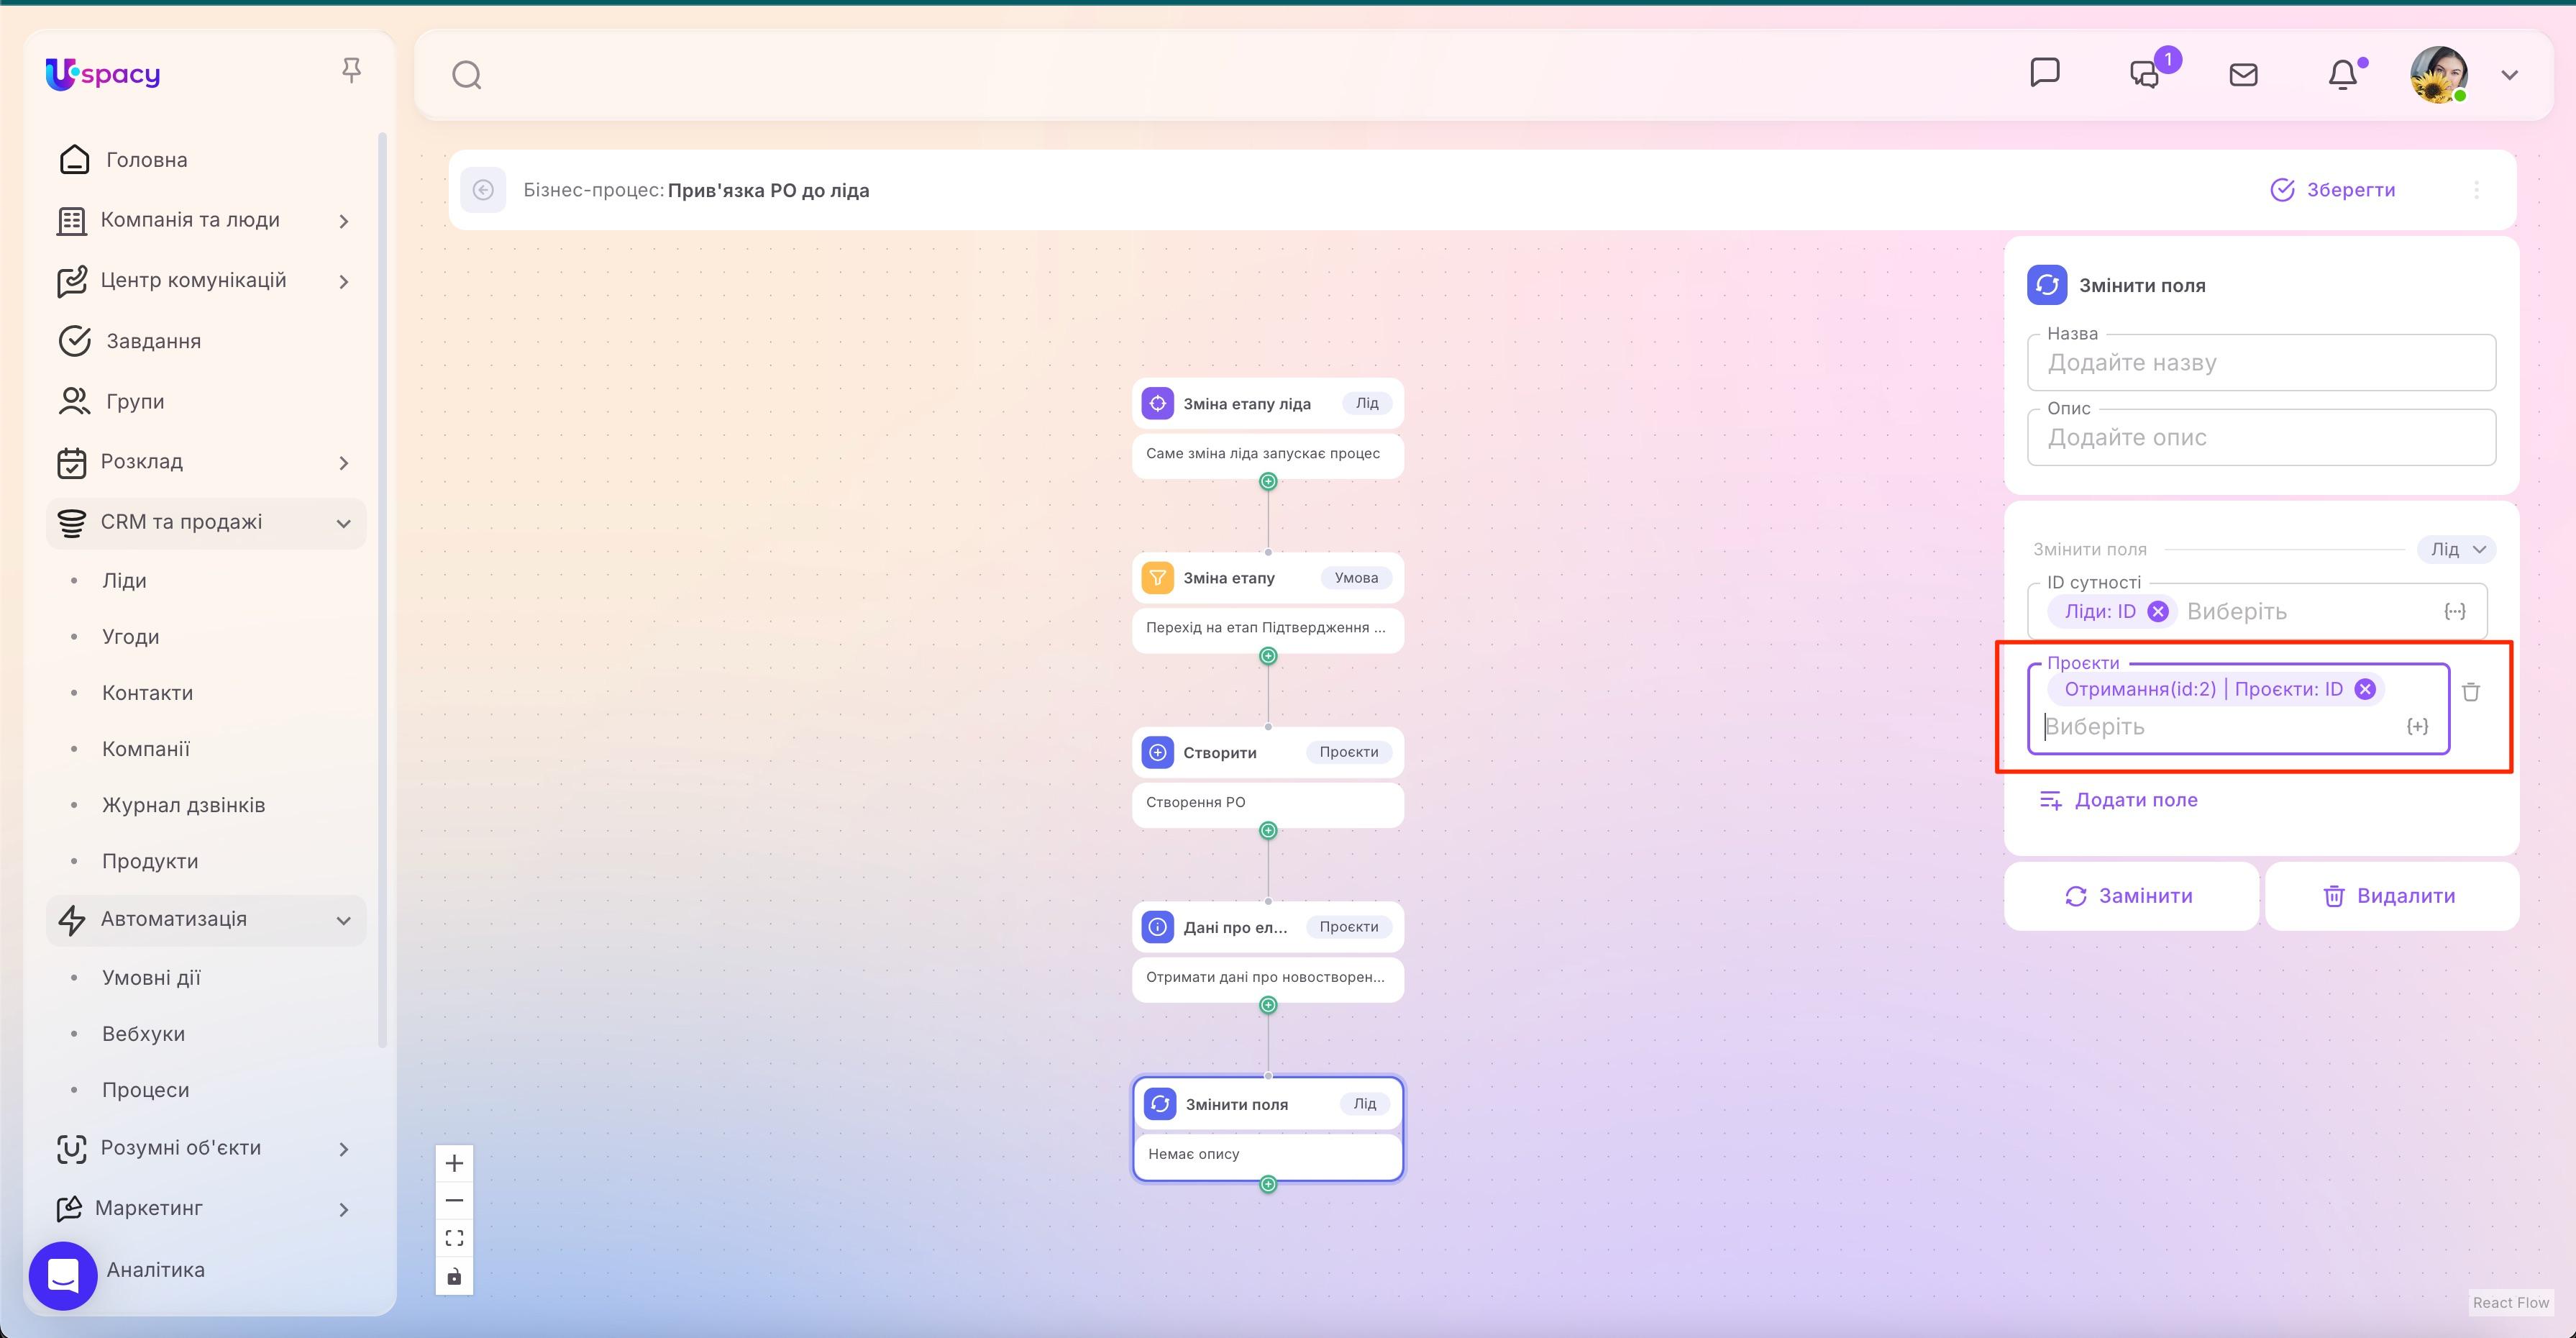
Task: Open the mail envelope icon
Action: [x=2243, y=74]
